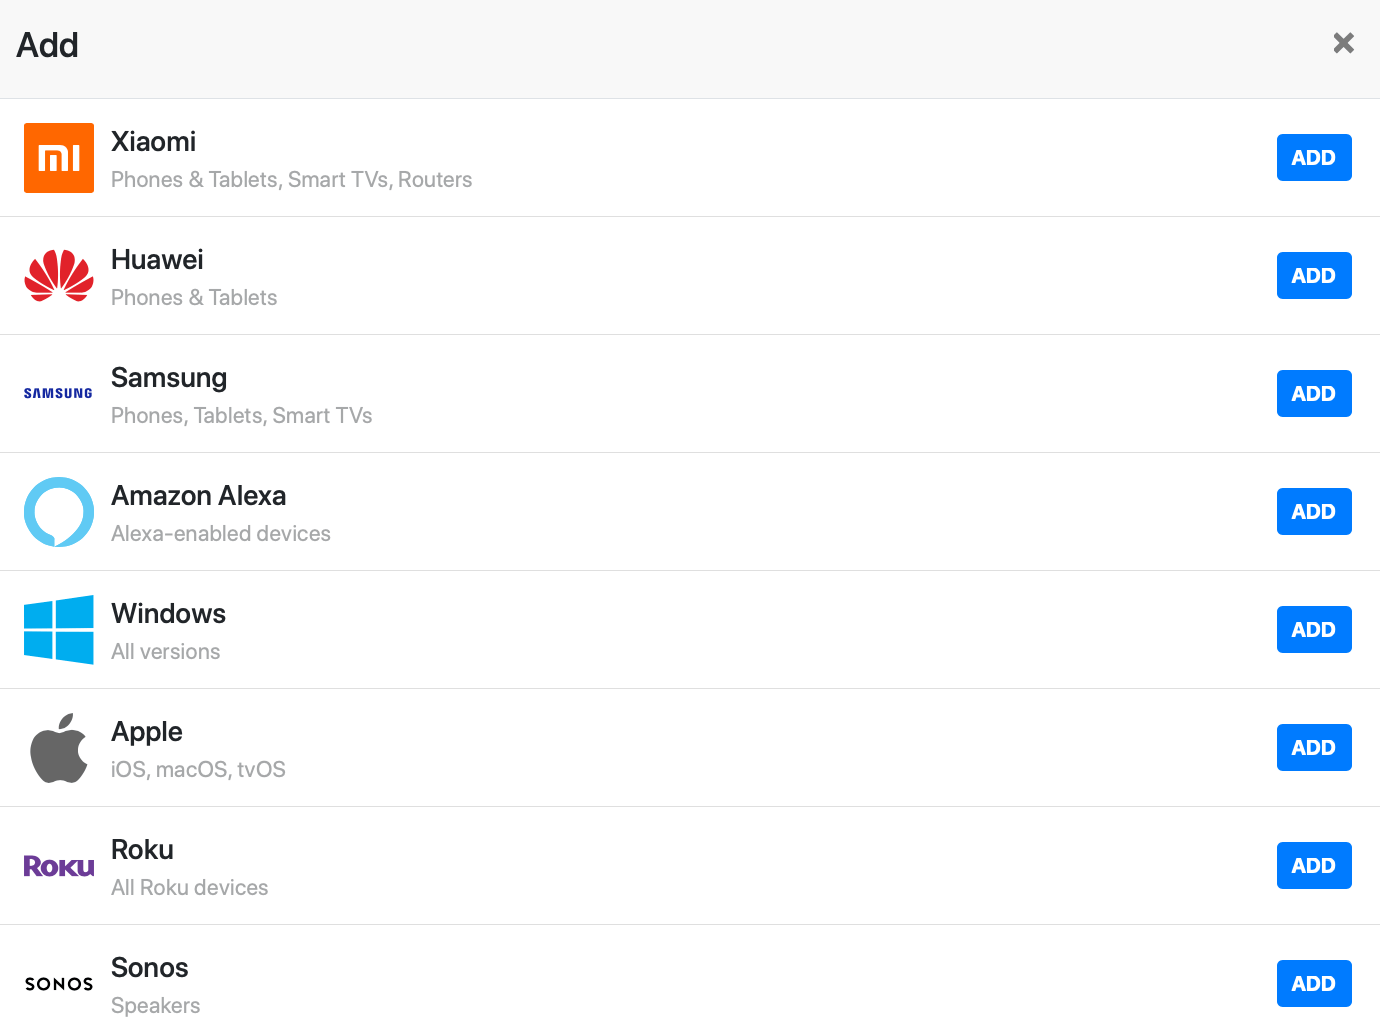
Task: Select the gray Apple logo
Action: [x=59, y=748]
